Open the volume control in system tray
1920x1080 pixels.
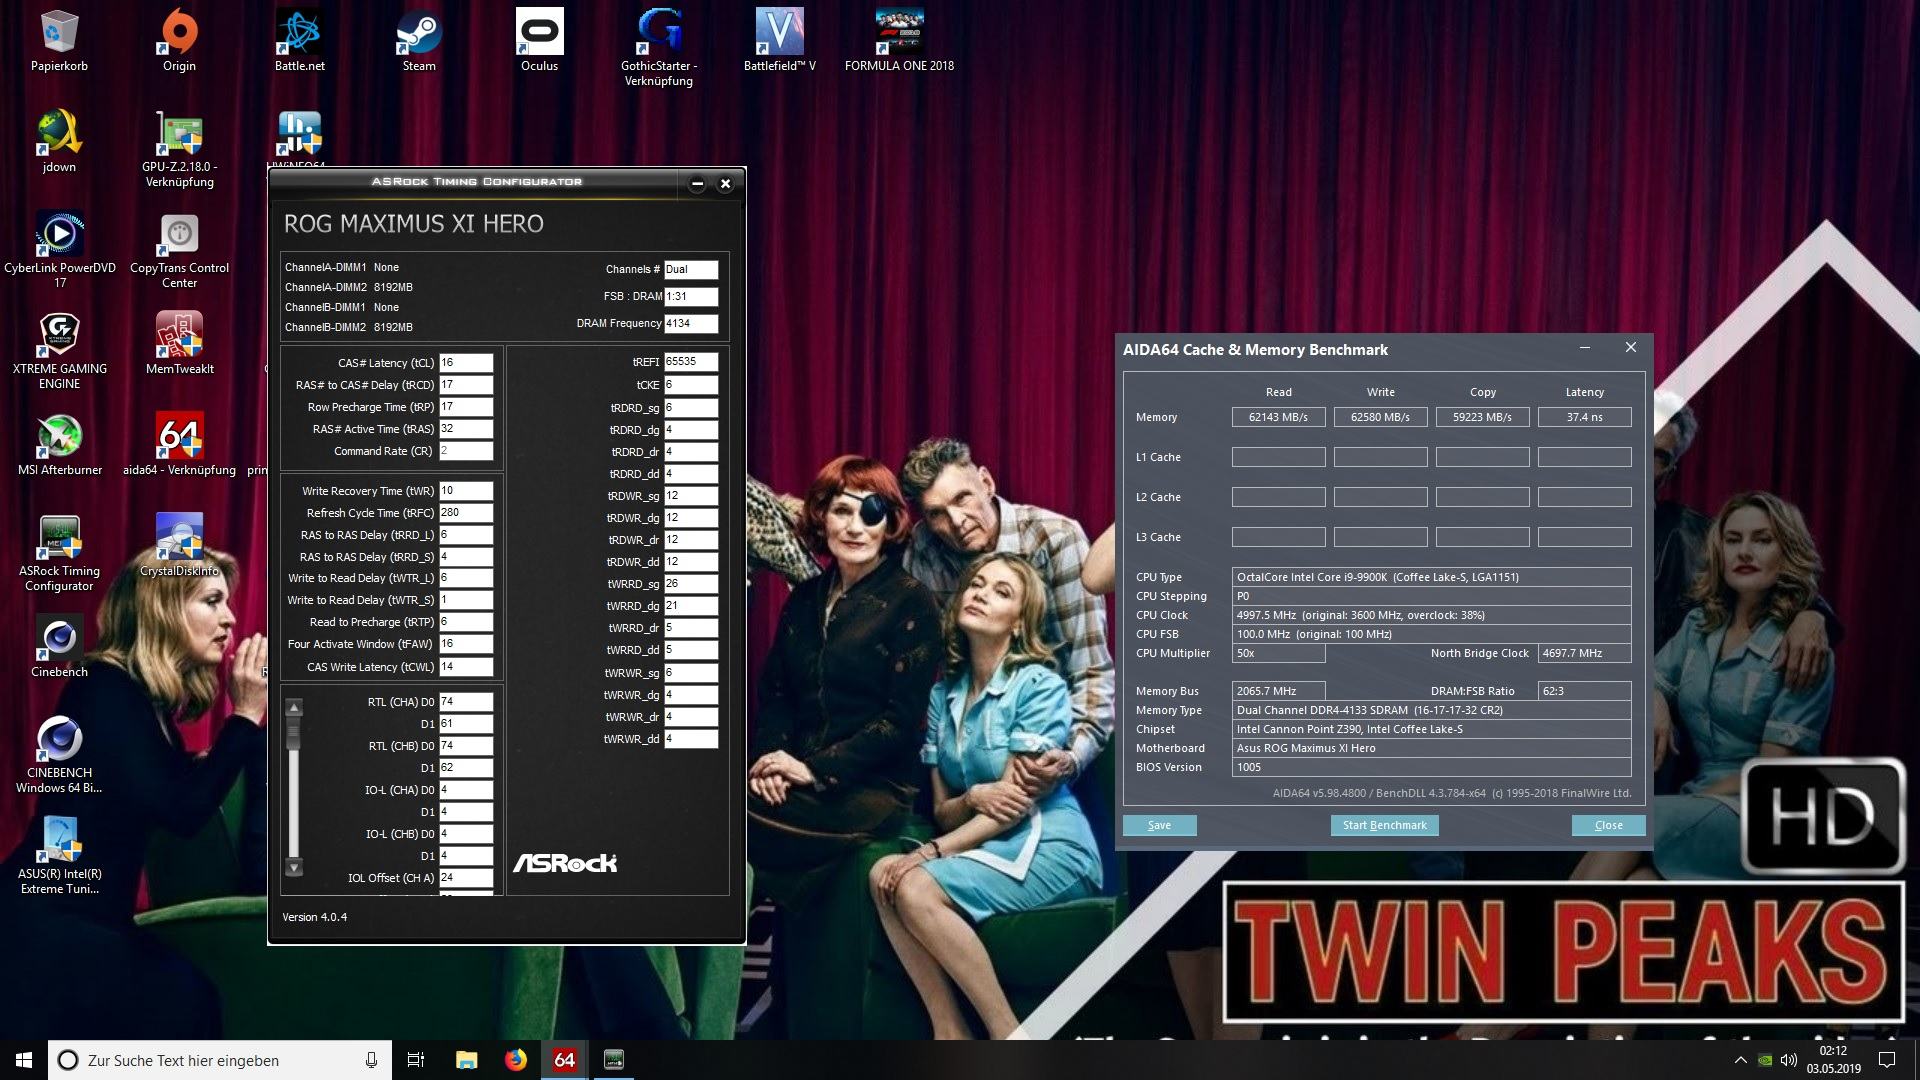1789,1060
